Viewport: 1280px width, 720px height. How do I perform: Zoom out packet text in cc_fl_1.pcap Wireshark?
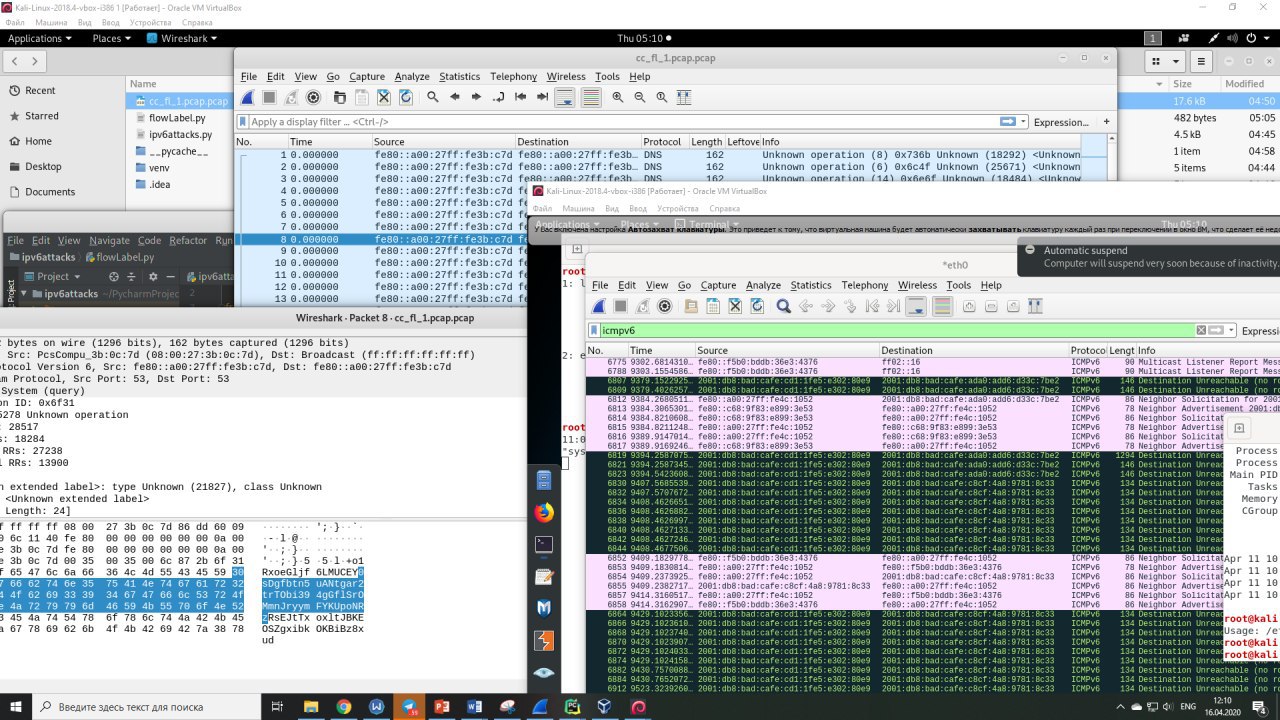(x=640, y=97)
